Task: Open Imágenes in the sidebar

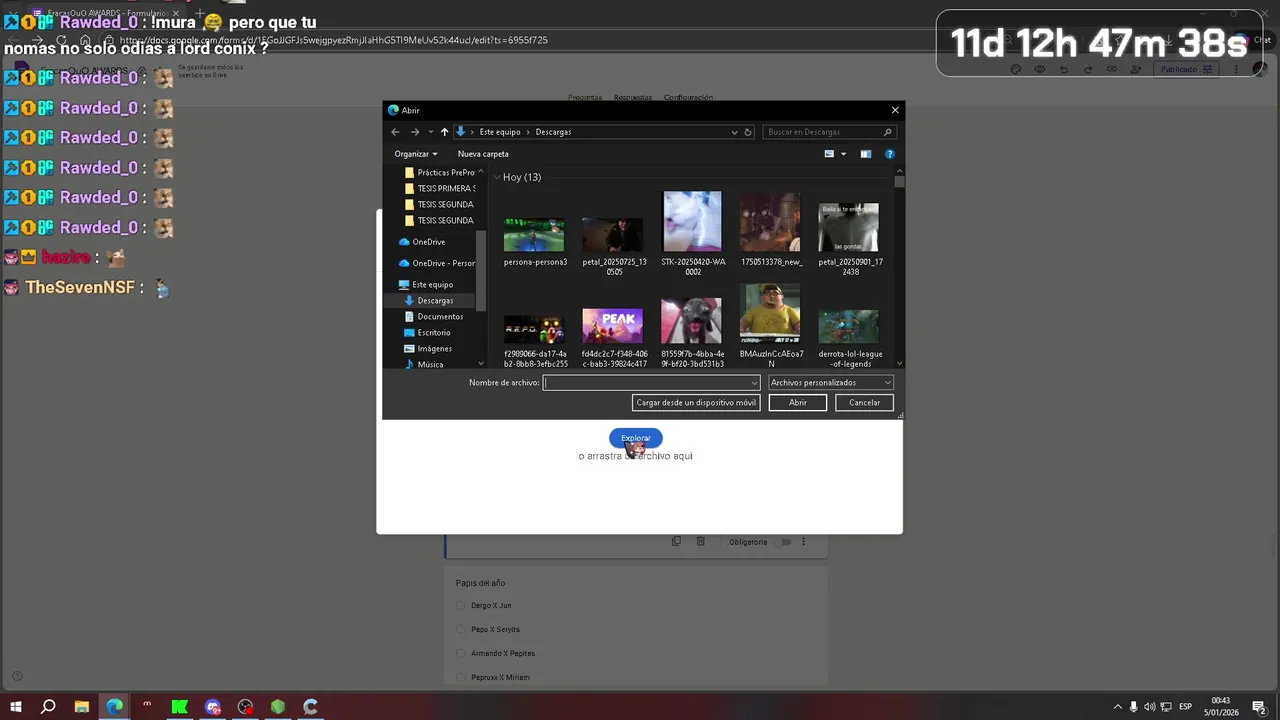Action: coord(428,349)
